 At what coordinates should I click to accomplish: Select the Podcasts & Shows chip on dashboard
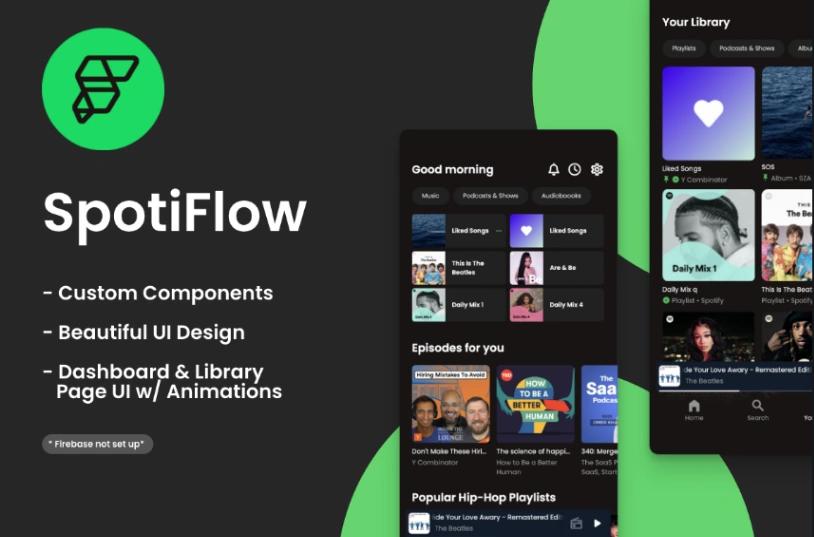click(490, 196)
